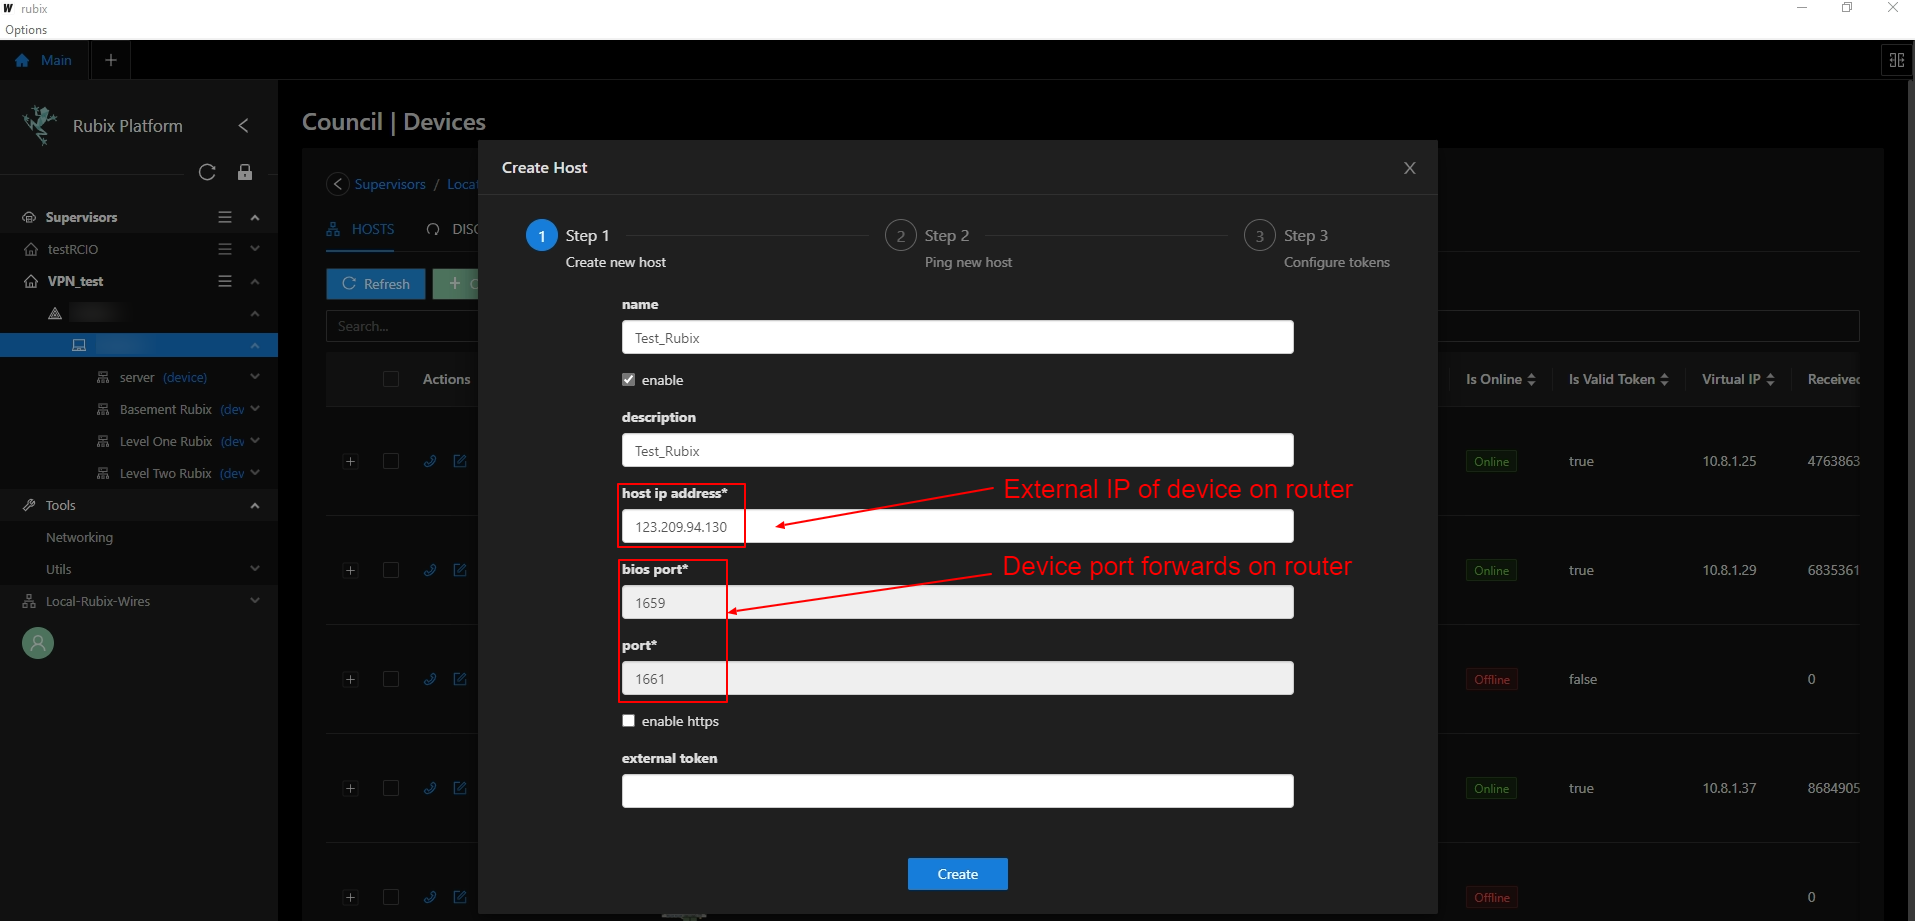Click the Step 1 circle indicator

[542, 236]
